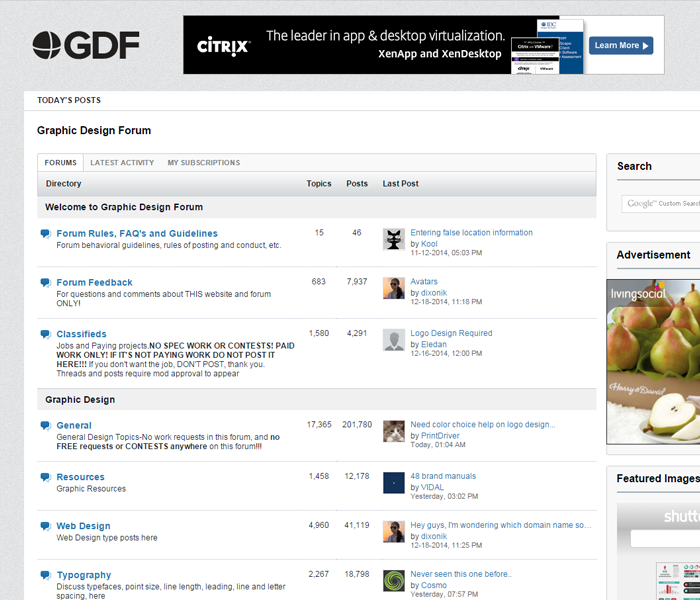Open the Web Design forum

83,526
